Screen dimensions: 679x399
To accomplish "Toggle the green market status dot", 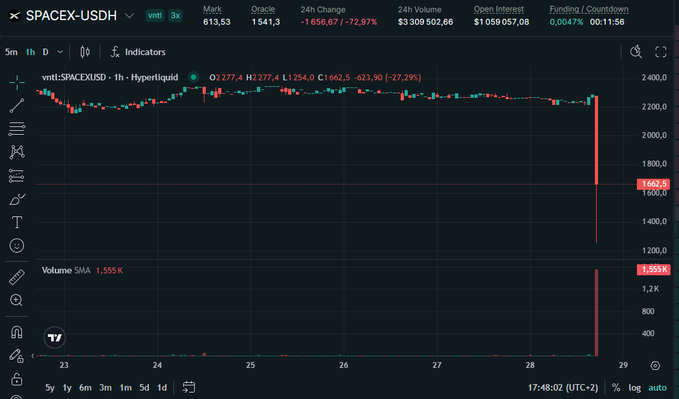I will [x=193, y=78].
